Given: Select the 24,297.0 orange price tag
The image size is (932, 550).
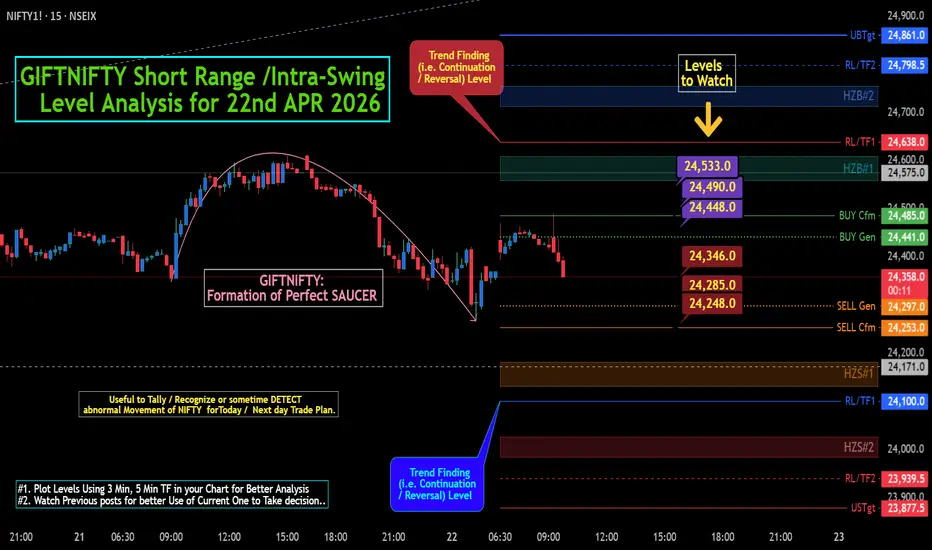Looking at the screenshot, I should pyautogui.click(x=905, y=306).
